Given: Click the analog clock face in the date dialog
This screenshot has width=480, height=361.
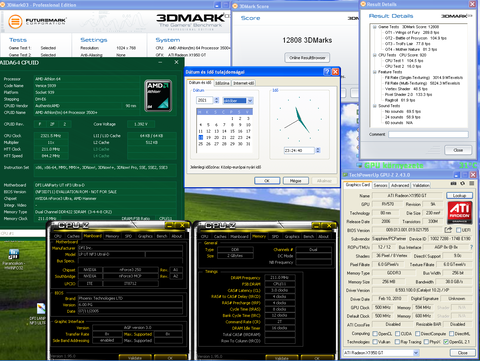Looking at the screenshot, I should coord(299,119).
